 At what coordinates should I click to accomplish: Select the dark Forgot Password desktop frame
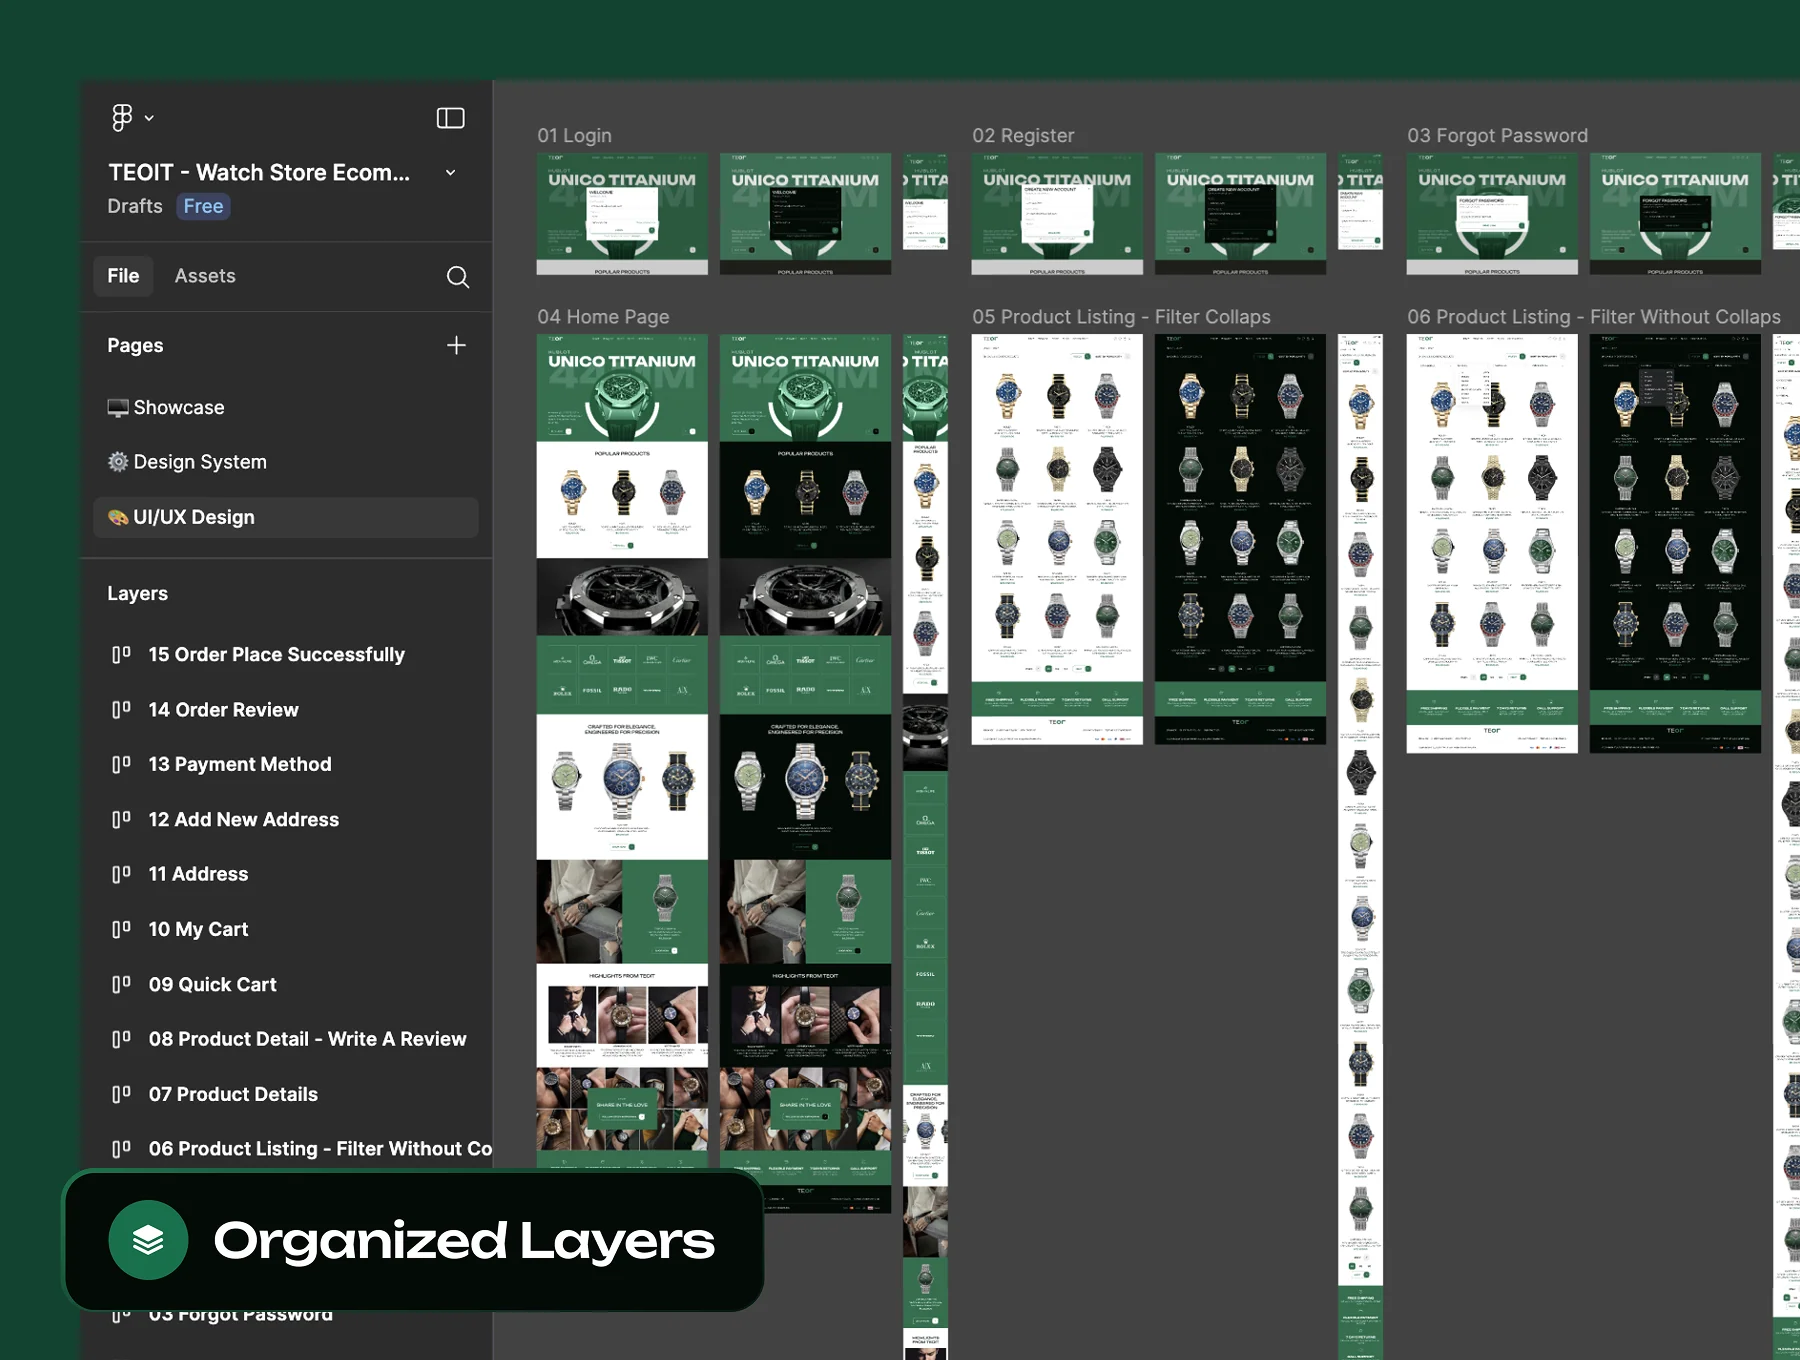(1675, 214)
